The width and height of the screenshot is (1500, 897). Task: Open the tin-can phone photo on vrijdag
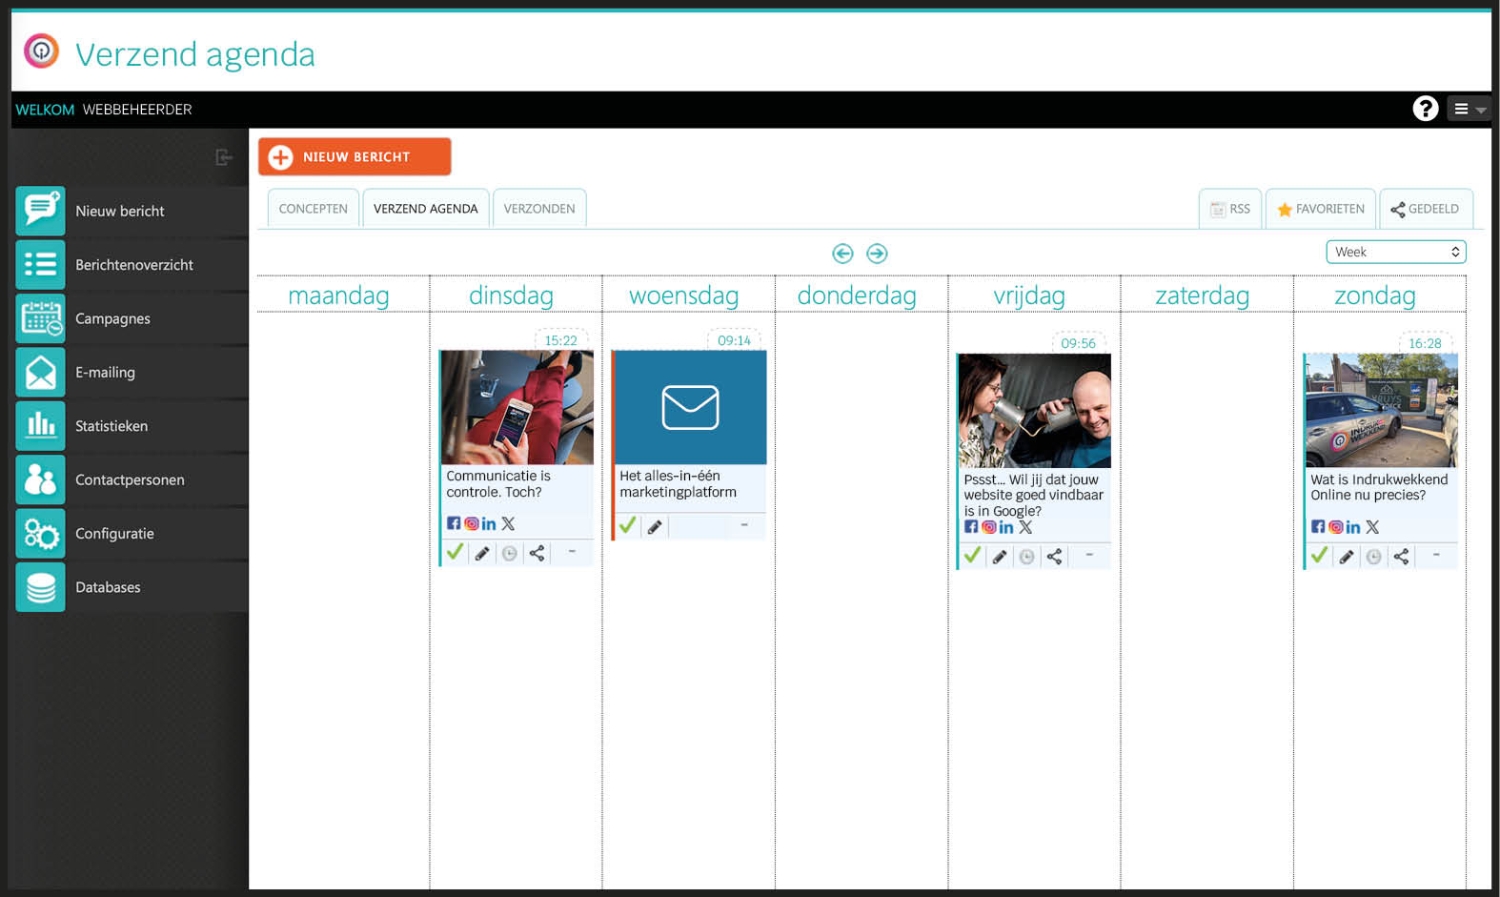(x=1035, y=410)
